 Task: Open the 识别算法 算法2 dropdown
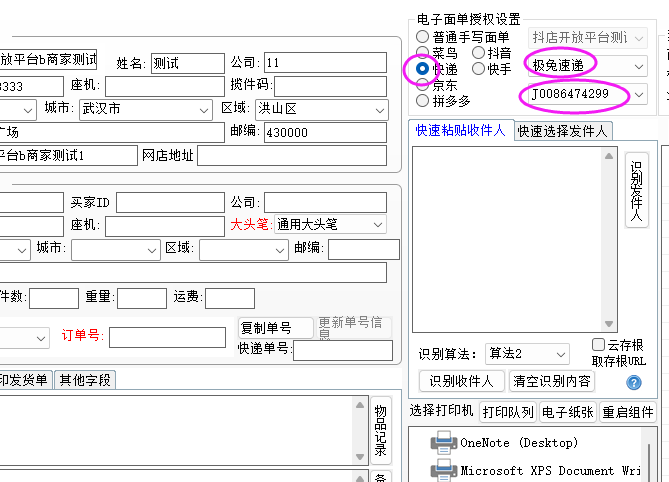(x=561, y=354)
